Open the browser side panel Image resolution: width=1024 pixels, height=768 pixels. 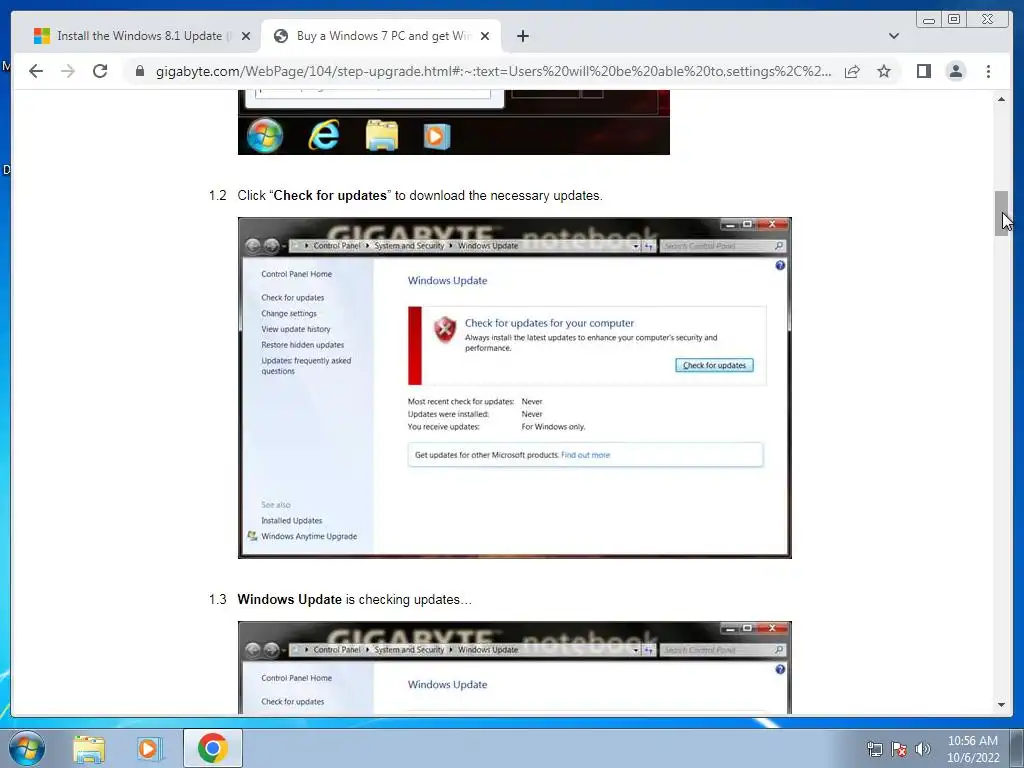[x=923, y=71]
